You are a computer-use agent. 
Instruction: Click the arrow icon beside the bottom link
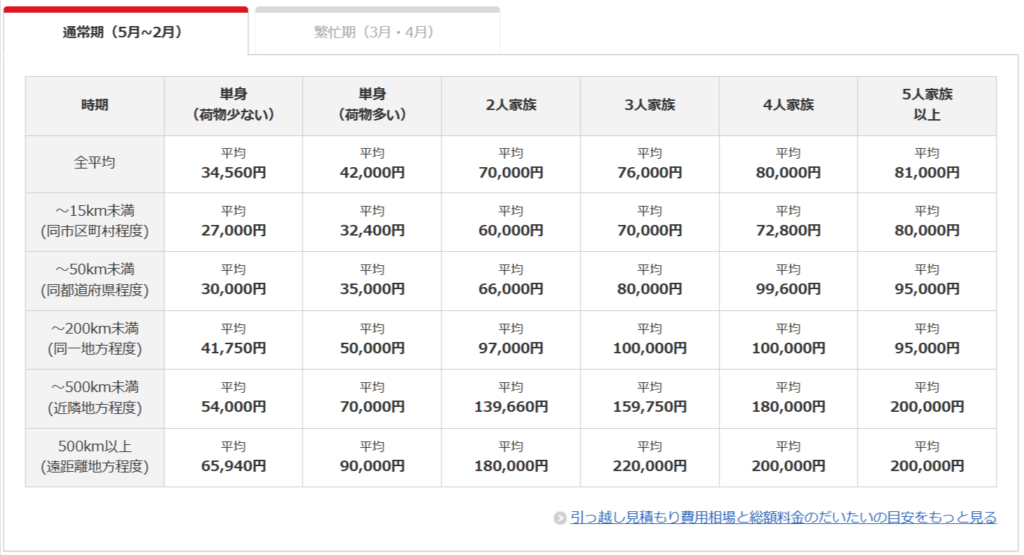coord(560,518)
